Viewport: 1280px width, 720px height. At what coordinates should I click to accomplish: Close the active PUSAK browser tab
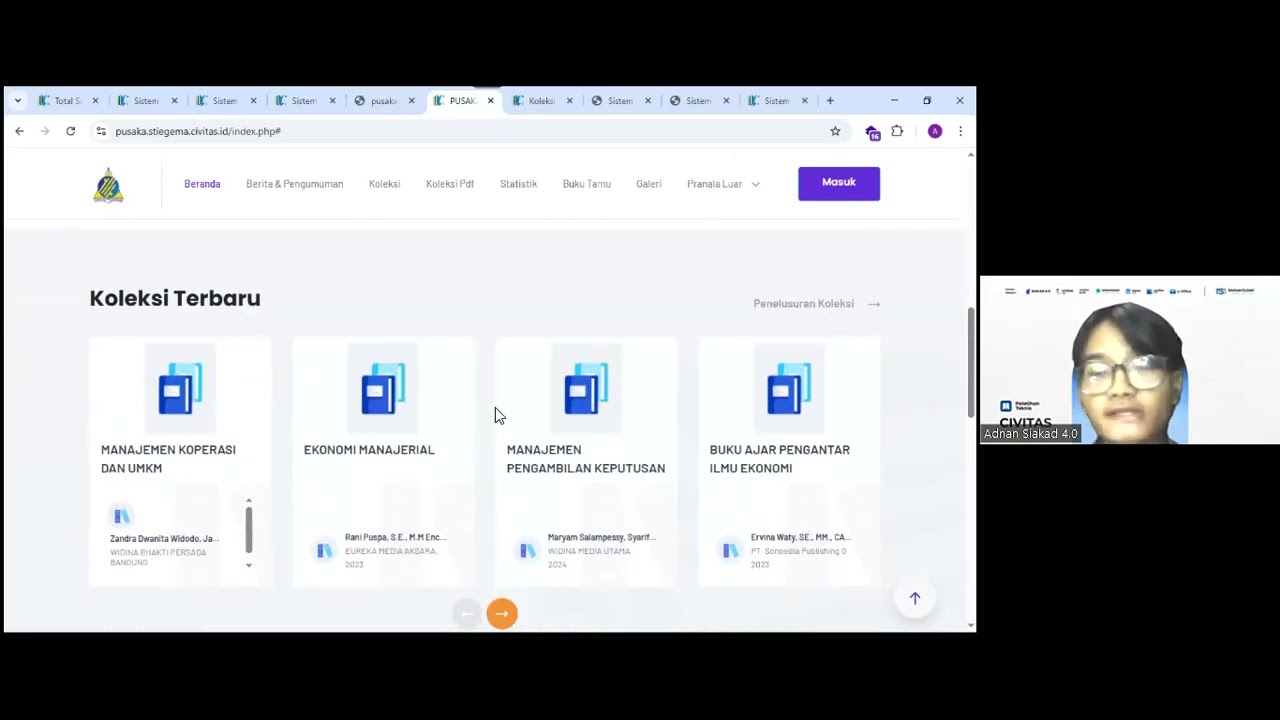[490, 100]
